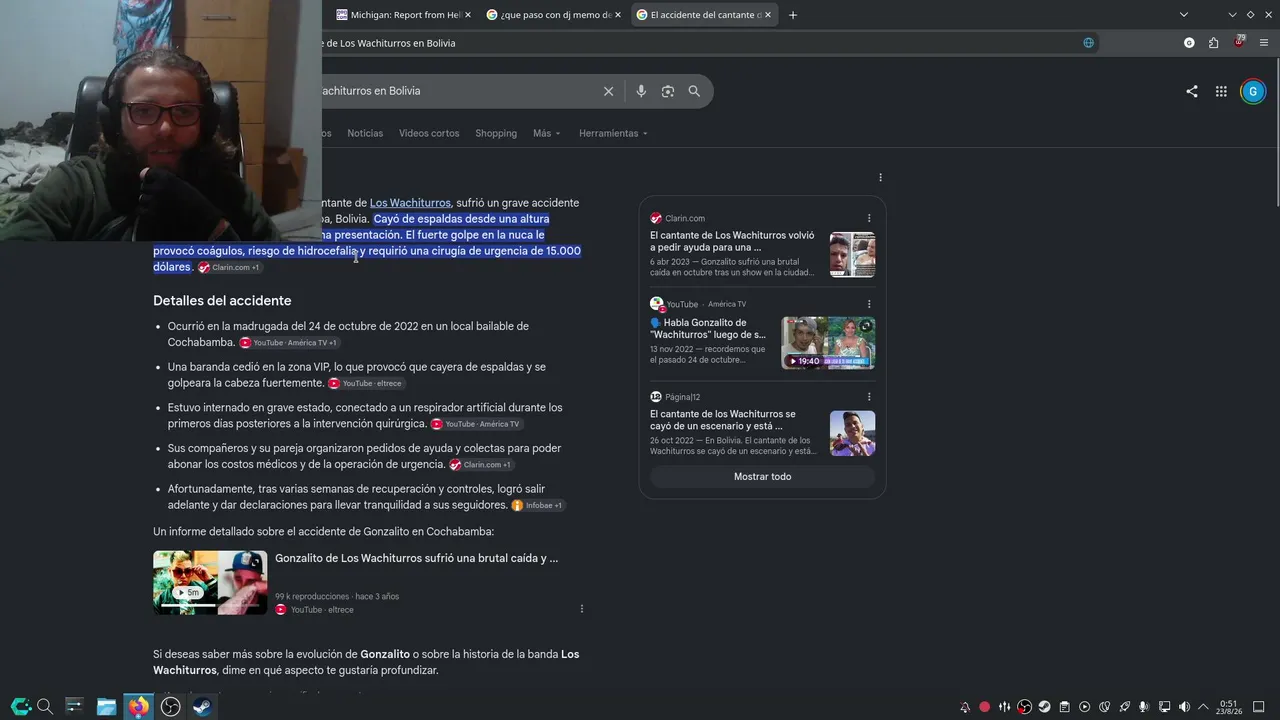
Task: Open the application launcher in the taskbar
Action: click(20, 706)
